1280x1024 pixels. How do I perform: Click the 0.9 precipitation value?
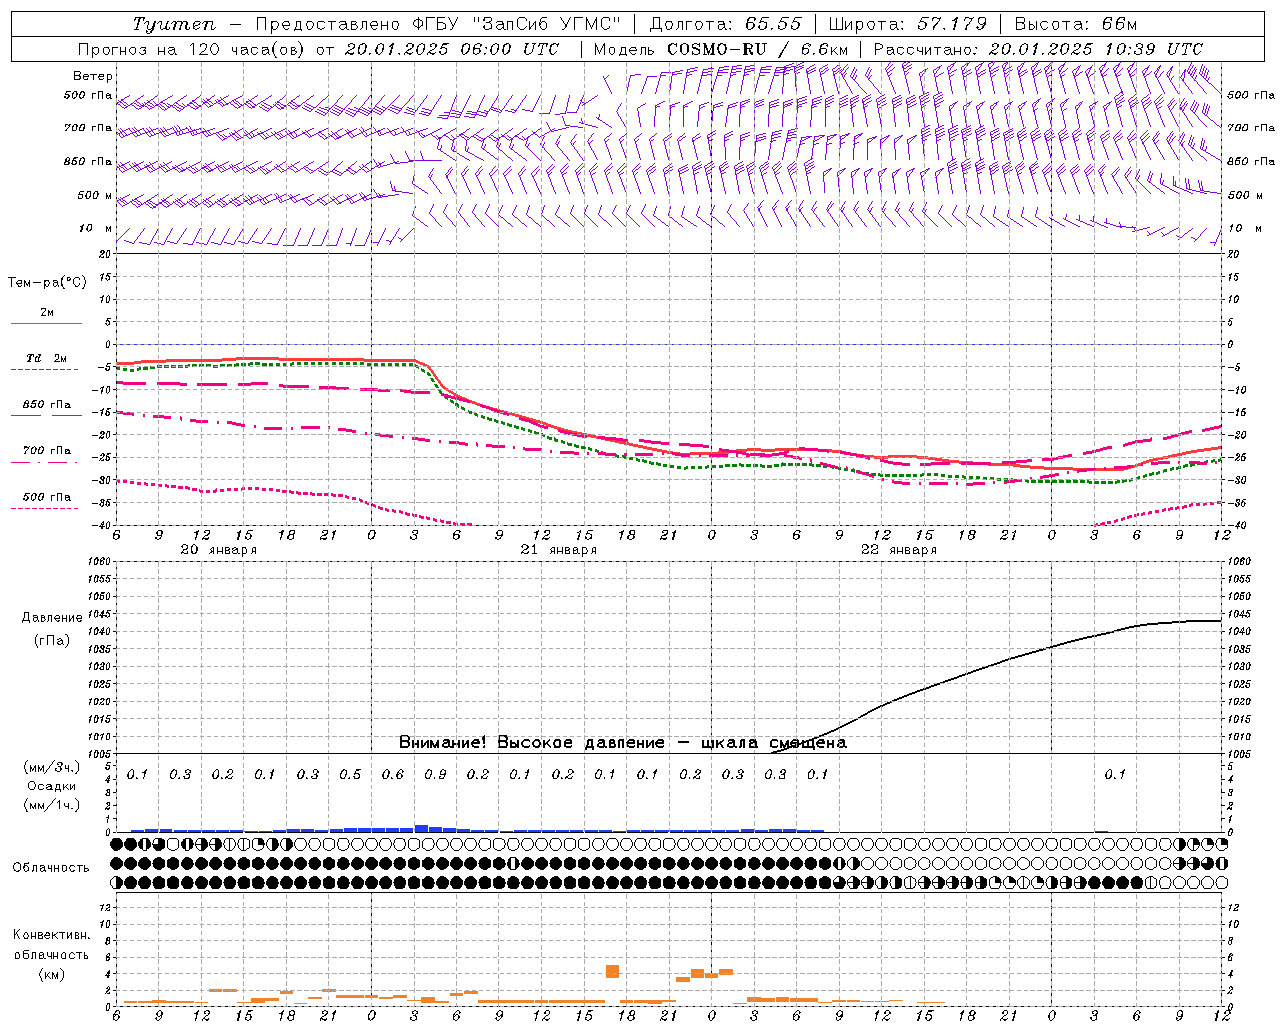[435, 774]
